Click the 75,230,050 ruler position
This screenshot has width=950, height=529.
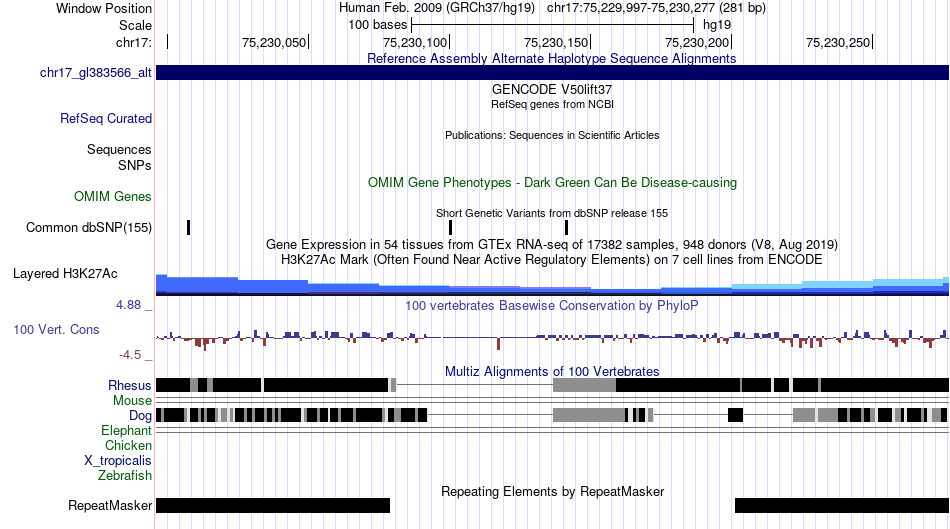[274, 42]
